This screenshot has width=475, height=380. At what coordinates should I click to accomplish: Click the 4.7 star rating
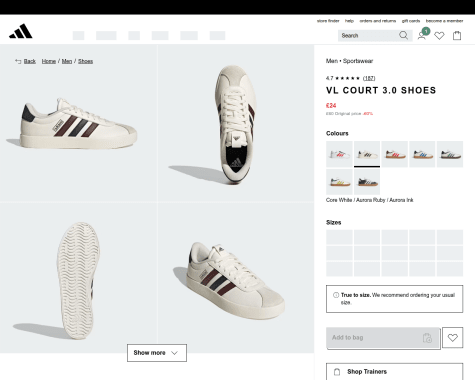point(343,78)
